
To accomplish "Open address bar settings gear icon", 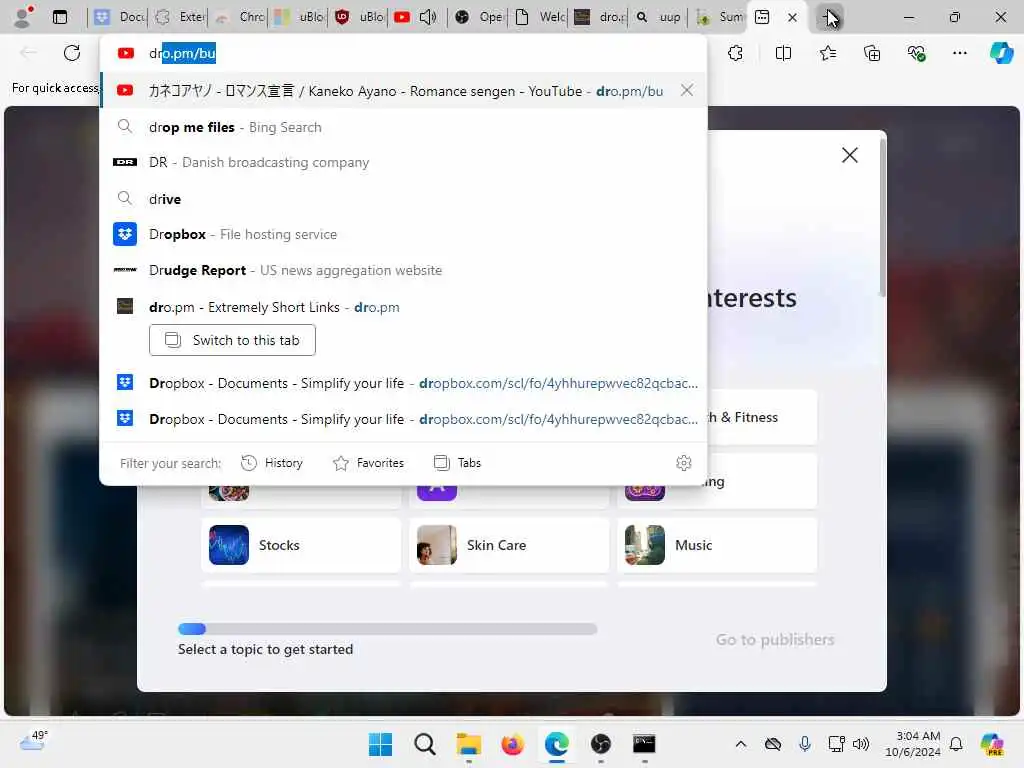I will pos(683,463).
